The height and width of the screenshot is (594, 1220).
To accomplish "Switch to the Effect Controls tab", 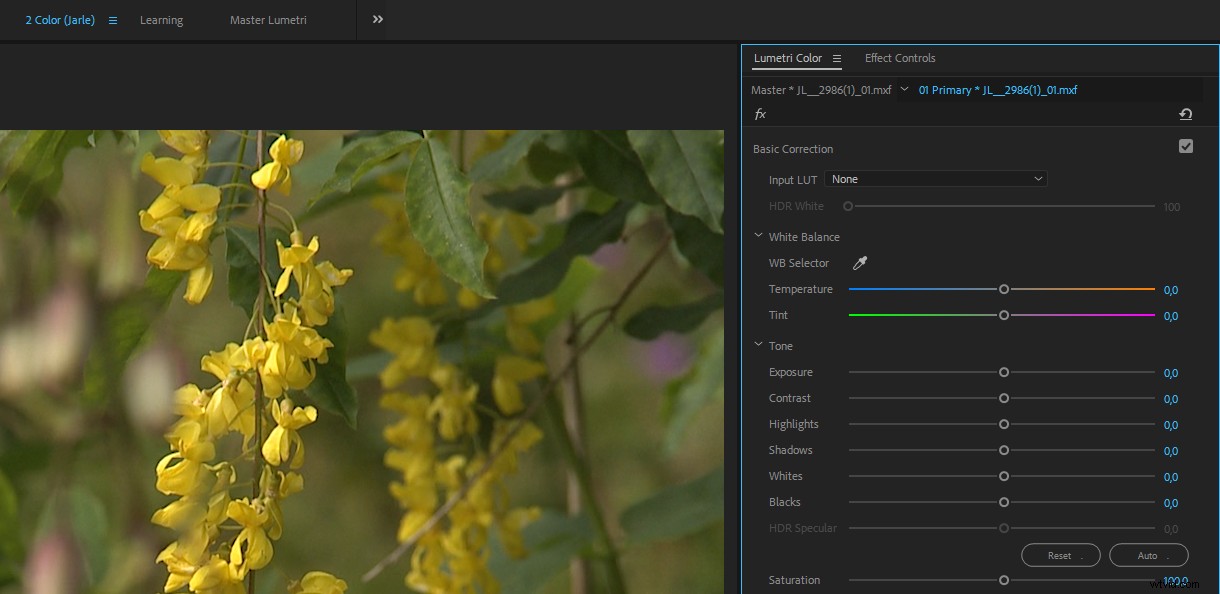I will coord(899,58).
